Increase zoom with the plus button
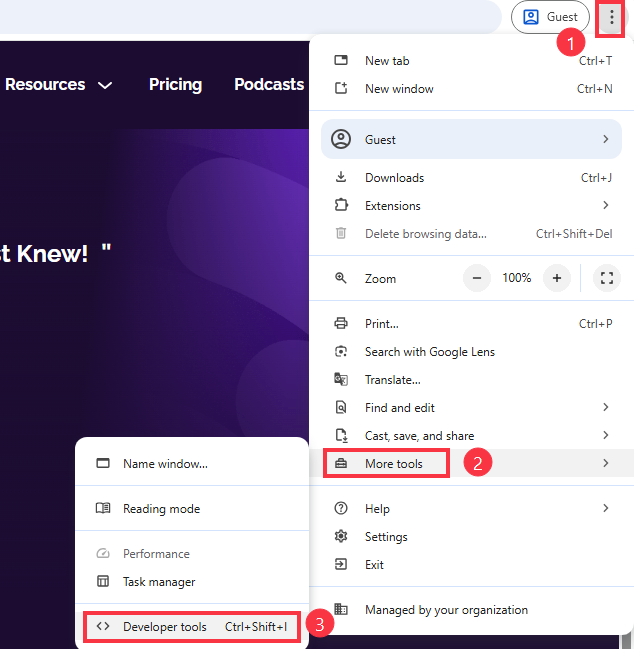Screen dimensions: 634x649 coord(557,278)
